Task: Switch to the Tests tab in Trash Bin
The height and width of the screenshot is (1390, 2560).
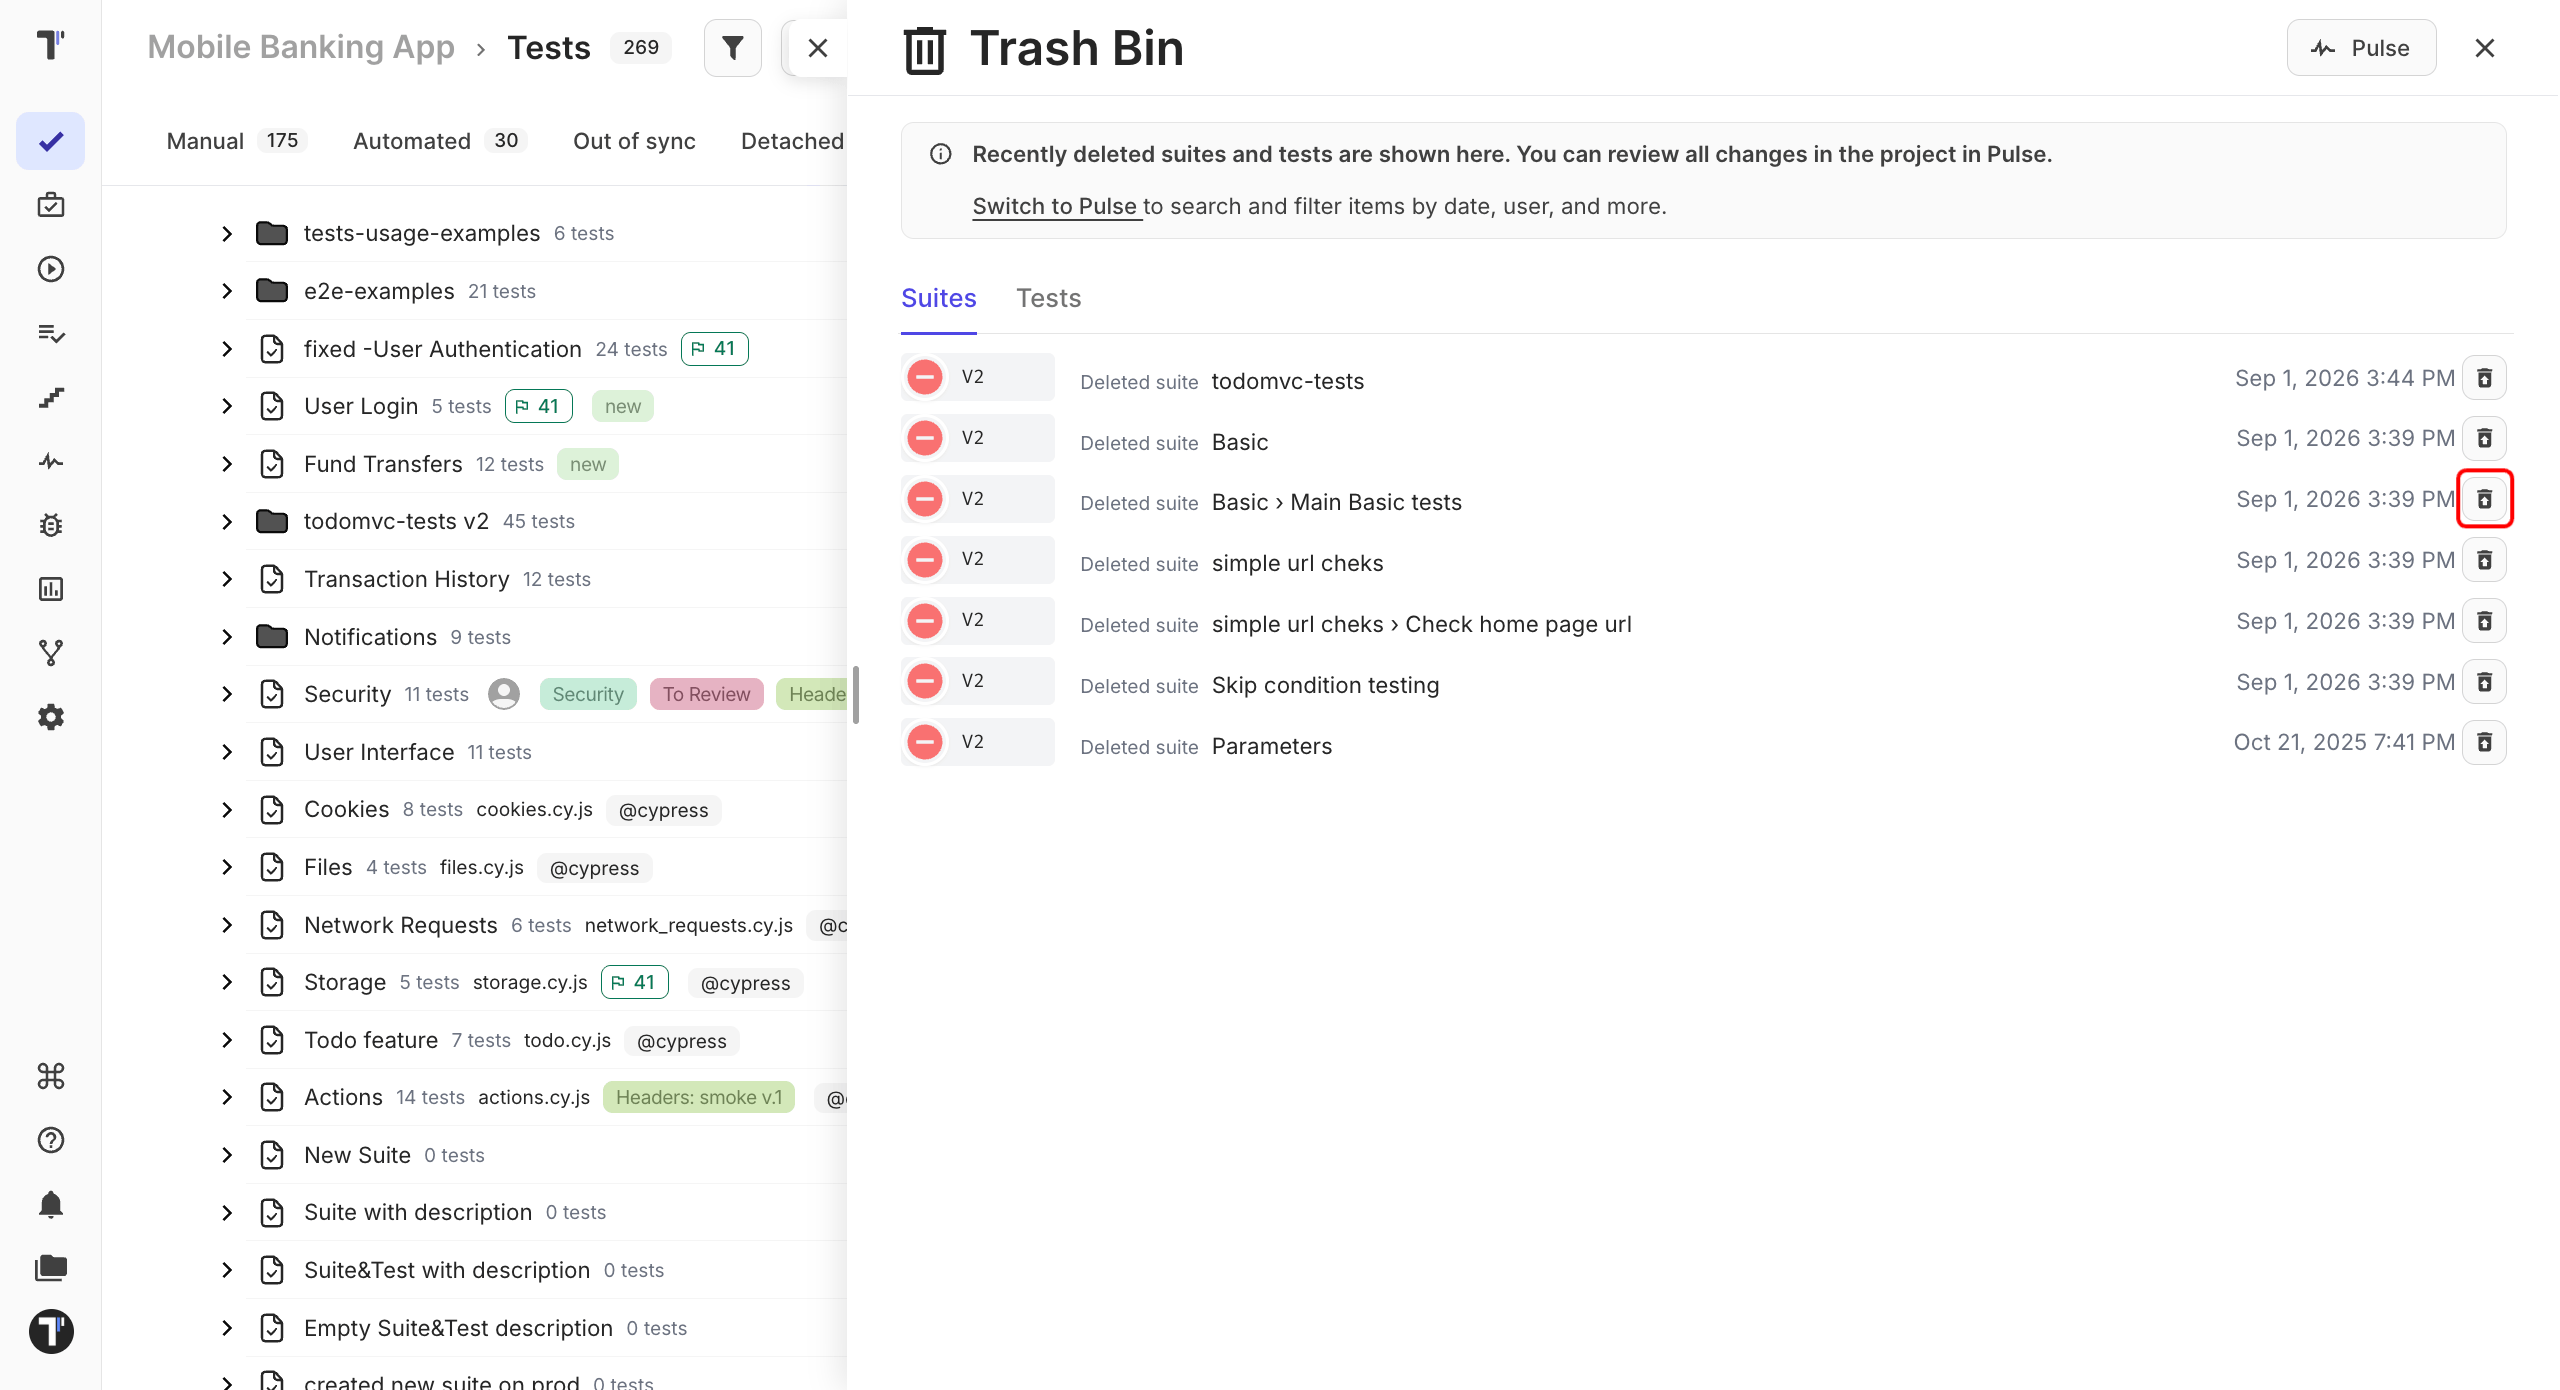Action: pyautogui.click(x=1048, y=298)
